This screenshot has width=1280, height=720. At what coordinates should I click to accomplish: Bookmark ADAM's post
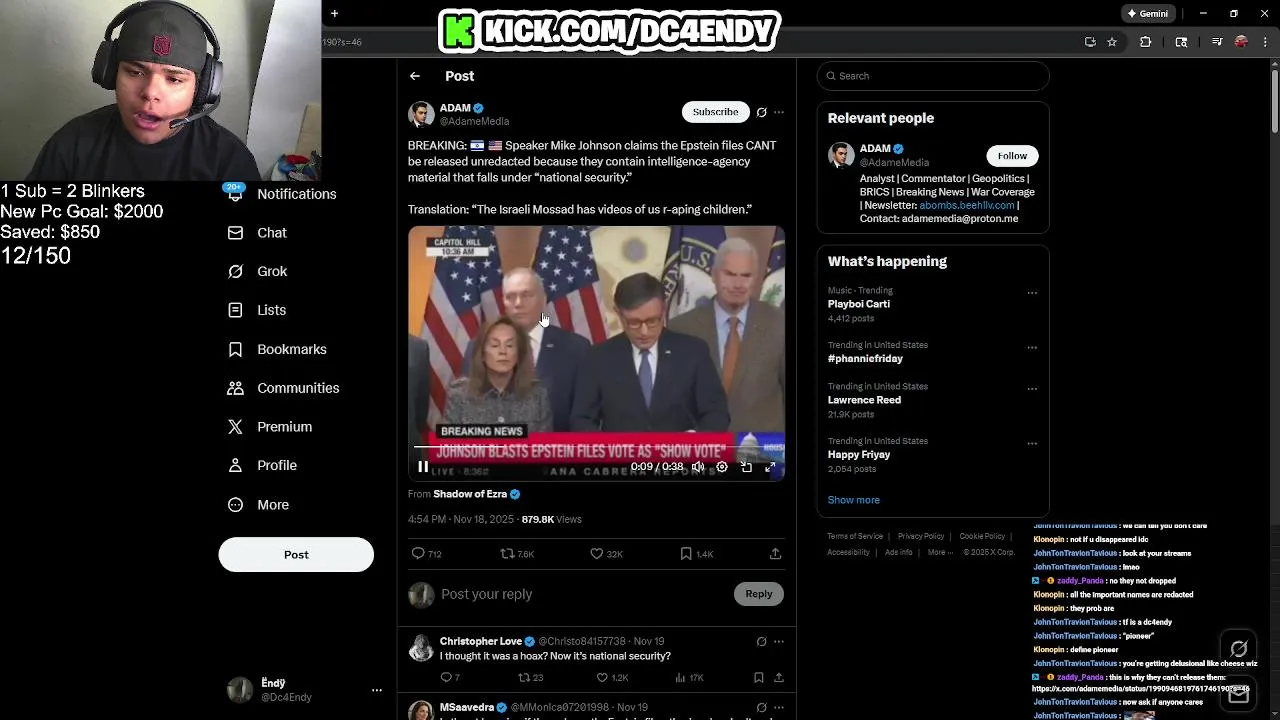point(686,553)
